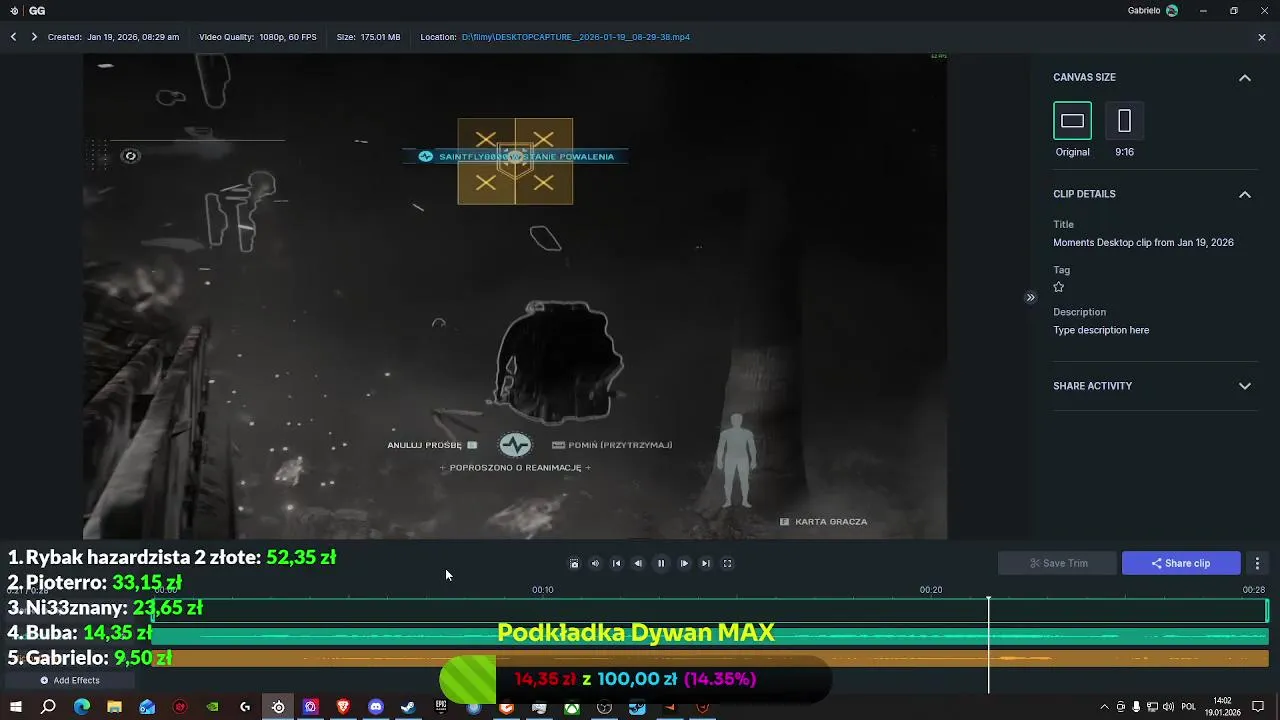Click the Share clip button
Viewport: 1280px width, 720px height.
(1181, 563)
